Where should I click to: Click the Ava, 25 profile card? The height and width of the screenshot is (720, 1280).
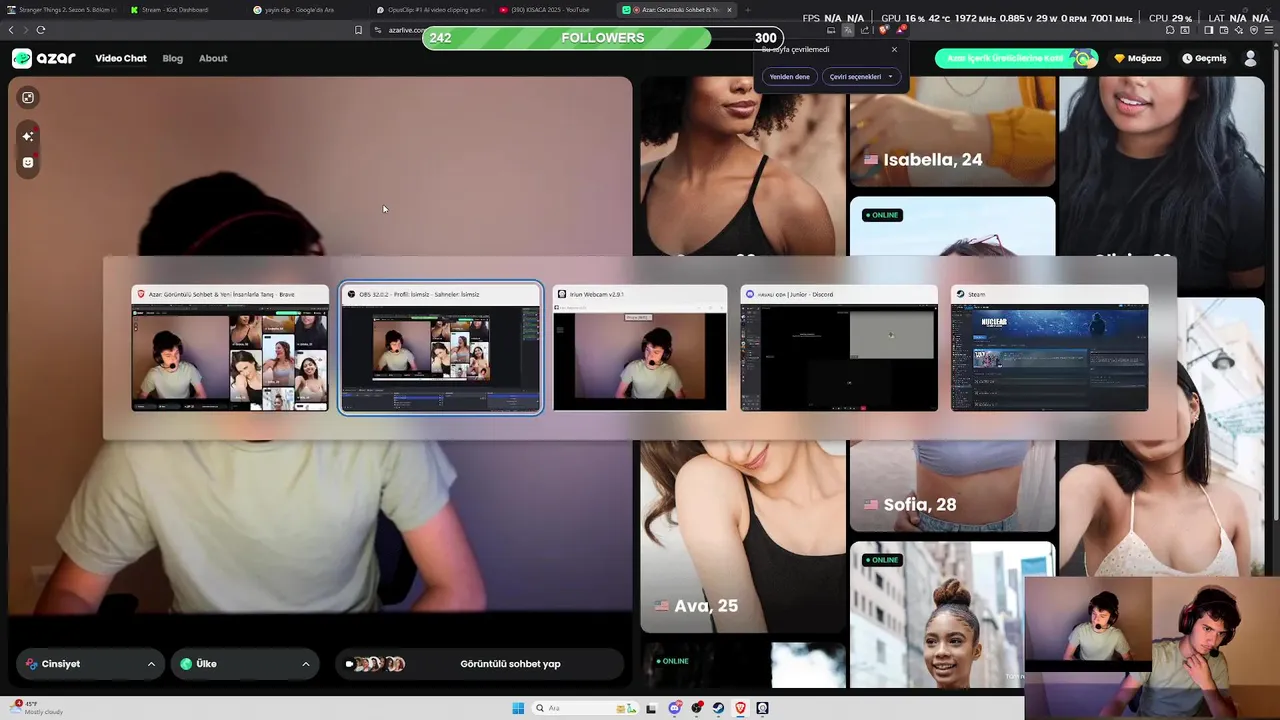[742, 536]
